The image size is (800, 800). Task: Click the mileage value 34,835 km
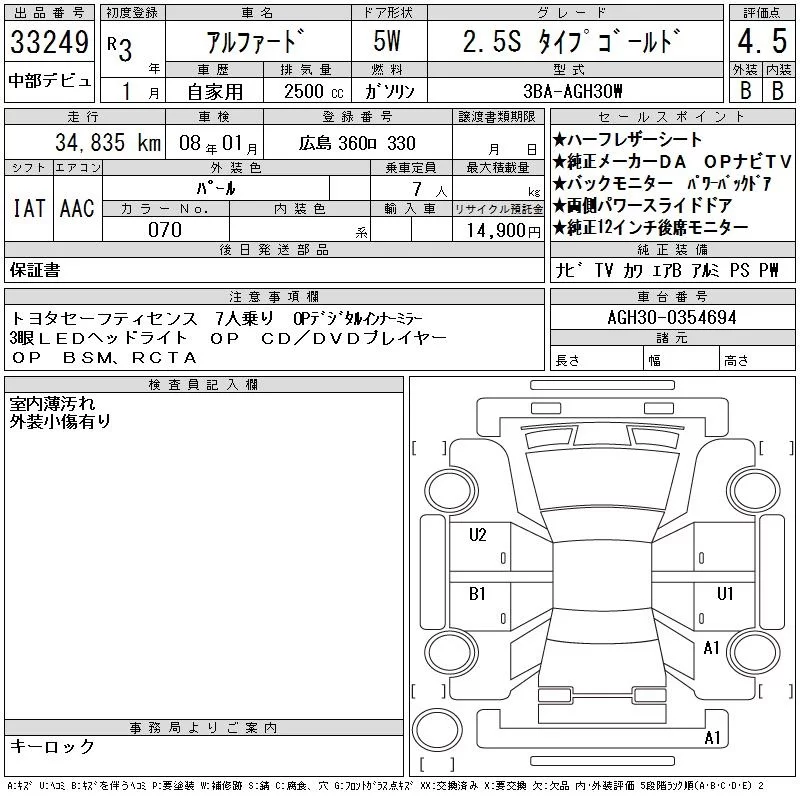point(108,142)
